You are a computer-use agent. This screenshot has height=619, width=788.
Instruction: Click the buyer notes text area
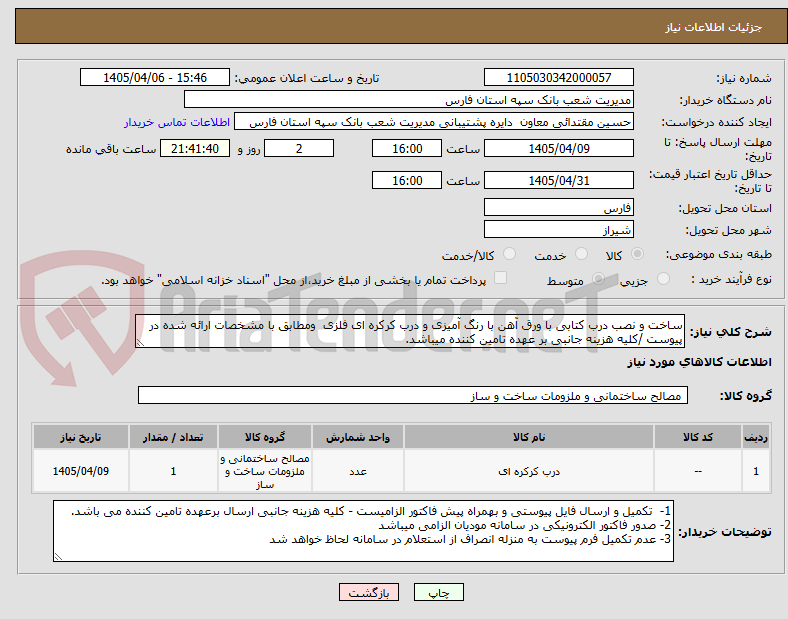pyautogui.click(x=363, y=531)
